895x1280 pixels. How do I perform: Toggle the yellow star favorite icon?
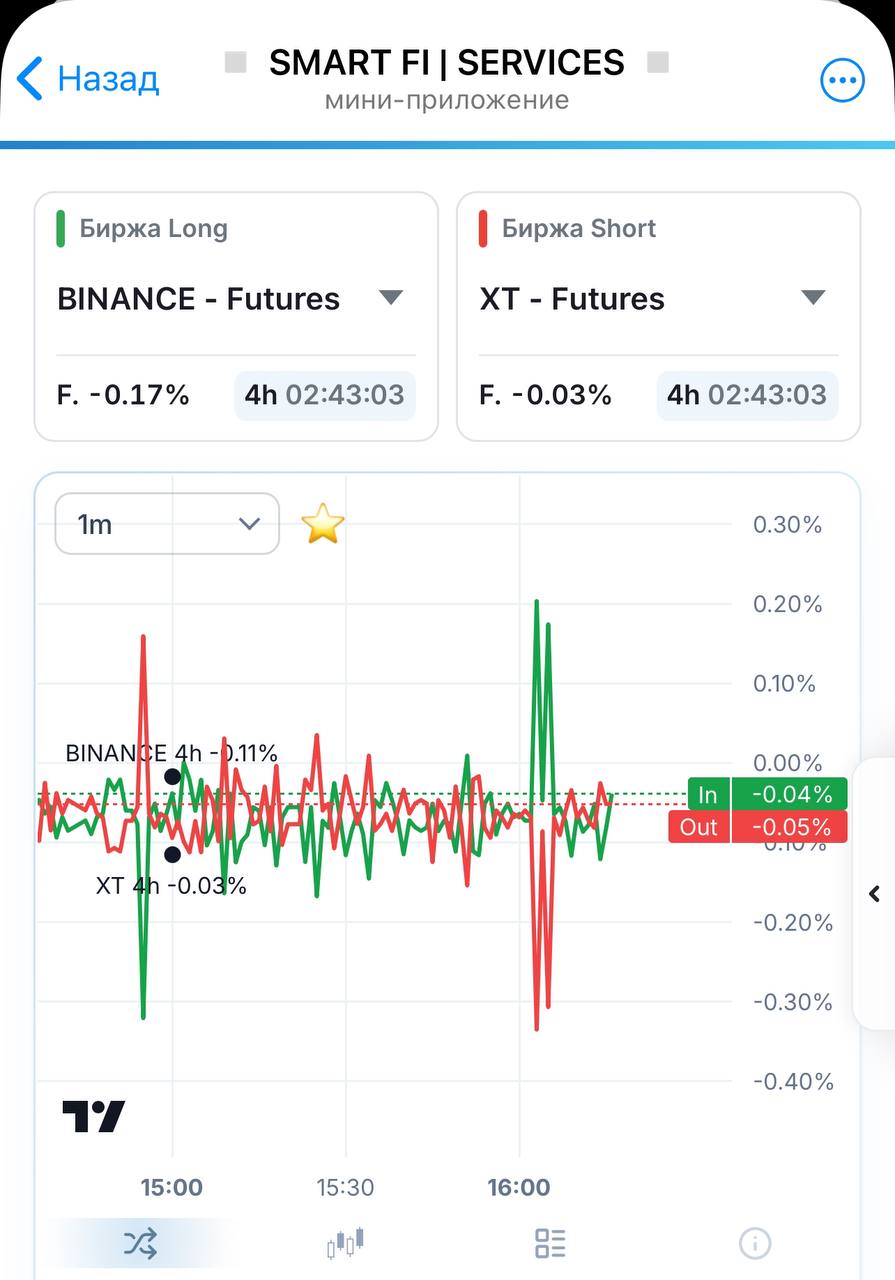(323, 524)
